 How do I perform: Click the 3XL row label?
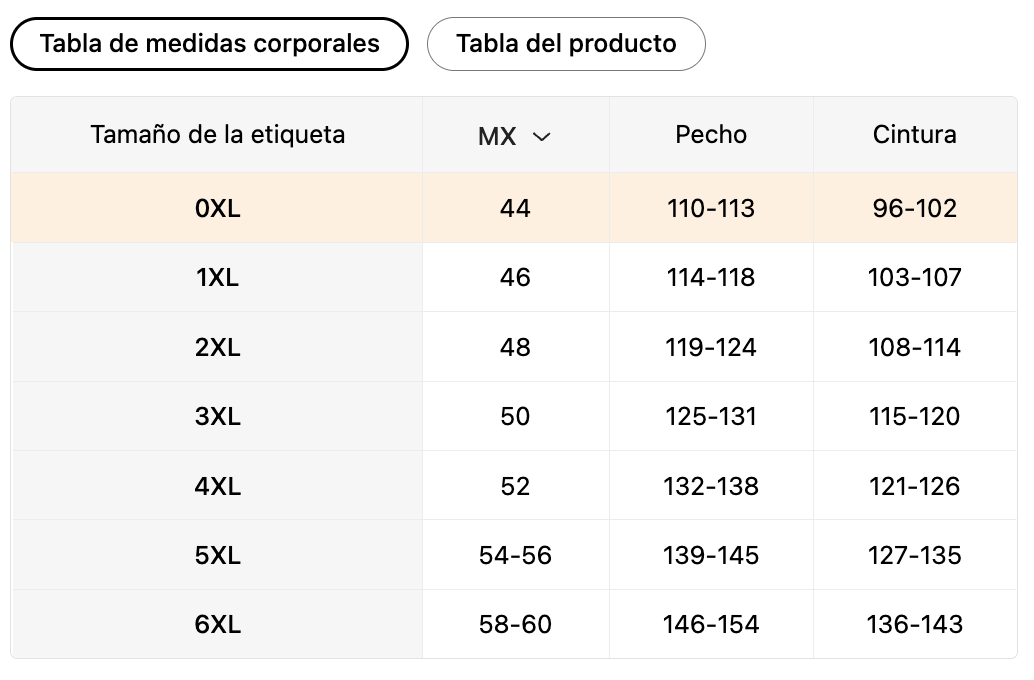218,416
